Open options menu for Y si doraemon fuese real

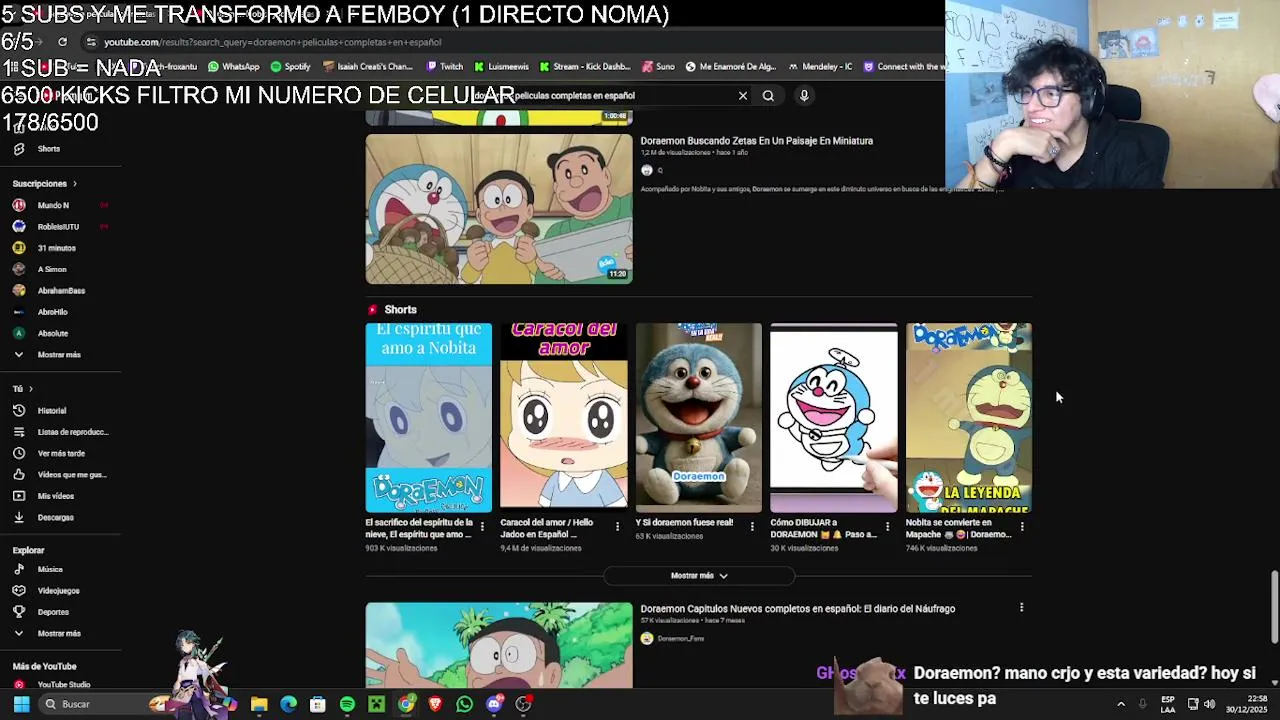coord(752,526)
